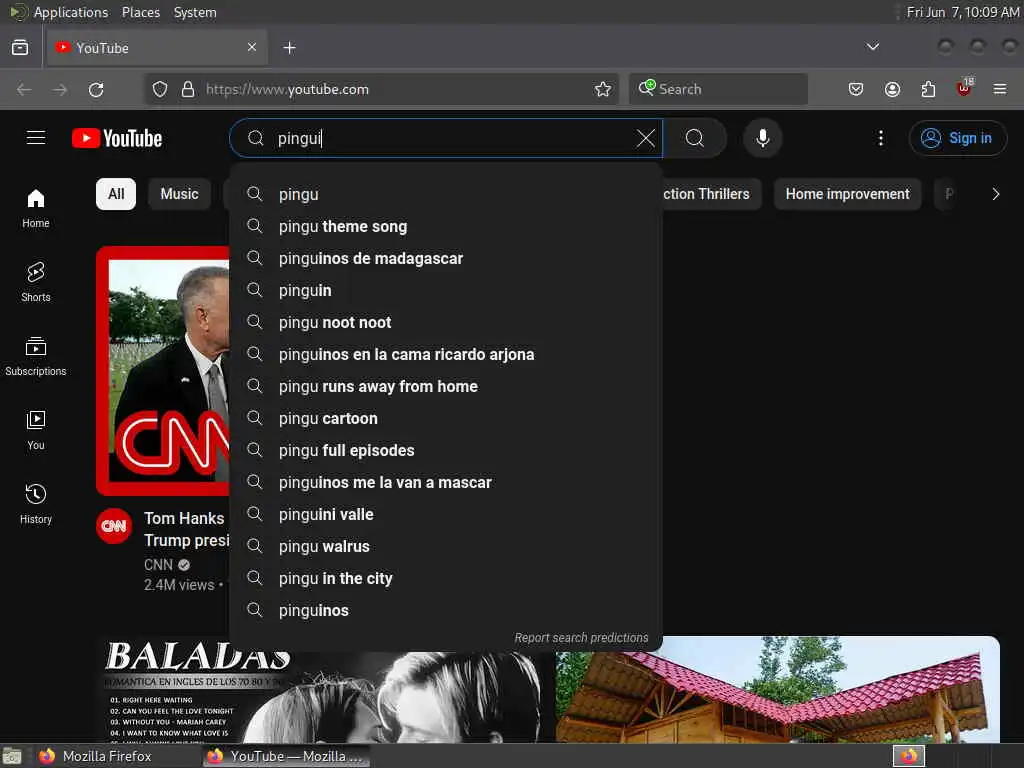Open the CNN Tom Hanks video thumbnail
Image resolution: width=1024 pixels, height=768 pixels.
click(163, 370)
